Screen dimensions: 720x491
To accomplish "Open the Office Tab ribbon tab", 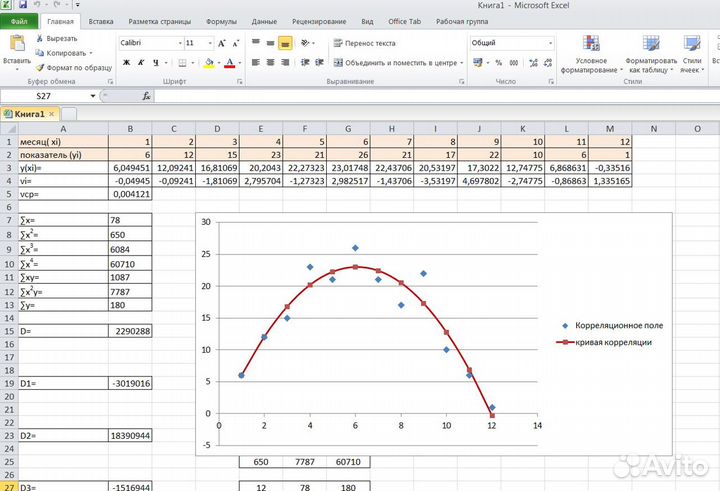I will (404, 21).
